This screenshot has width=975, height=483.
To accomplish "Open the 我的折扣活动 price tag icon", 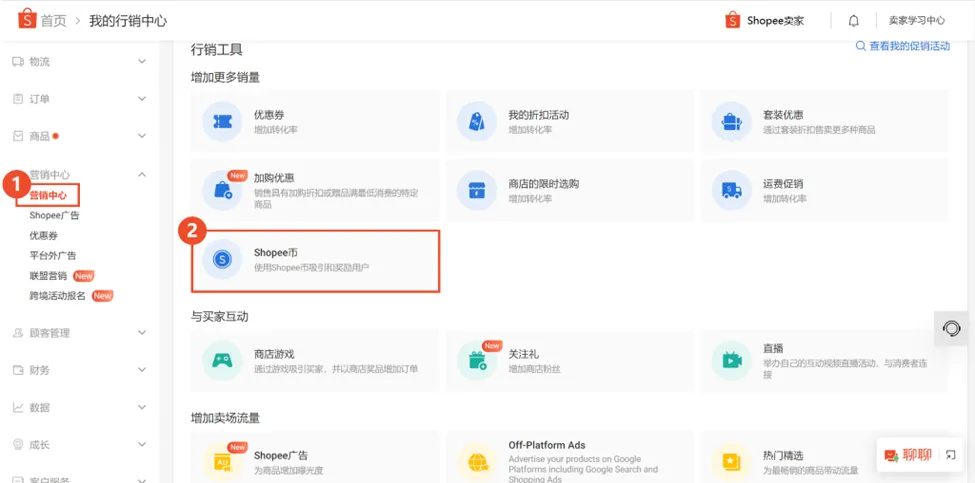I will point(477,121).
